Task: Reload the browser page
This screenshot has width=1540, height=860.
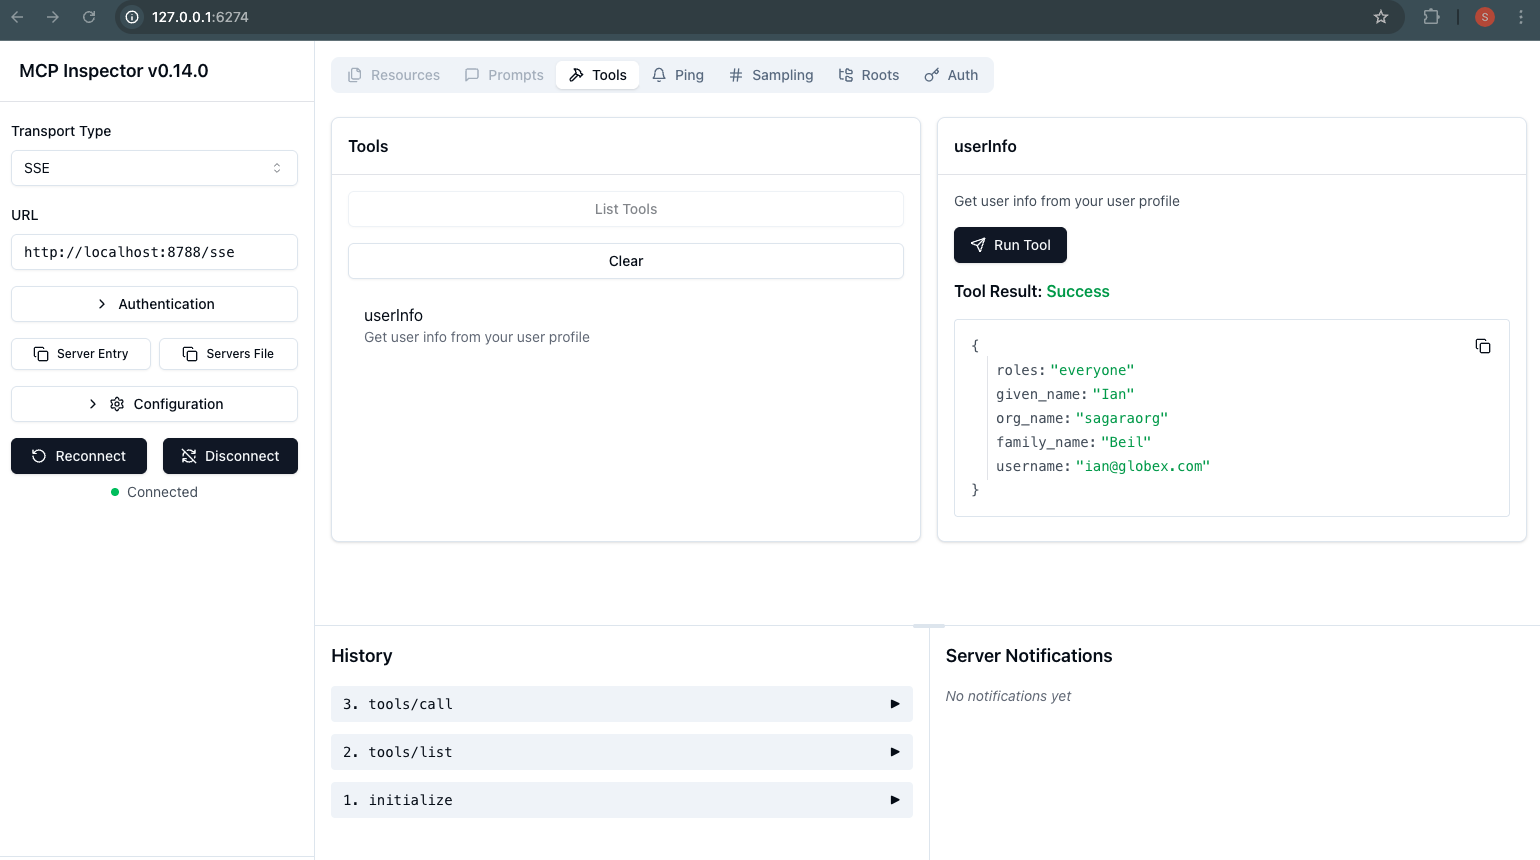Action: tap(89, 17)
